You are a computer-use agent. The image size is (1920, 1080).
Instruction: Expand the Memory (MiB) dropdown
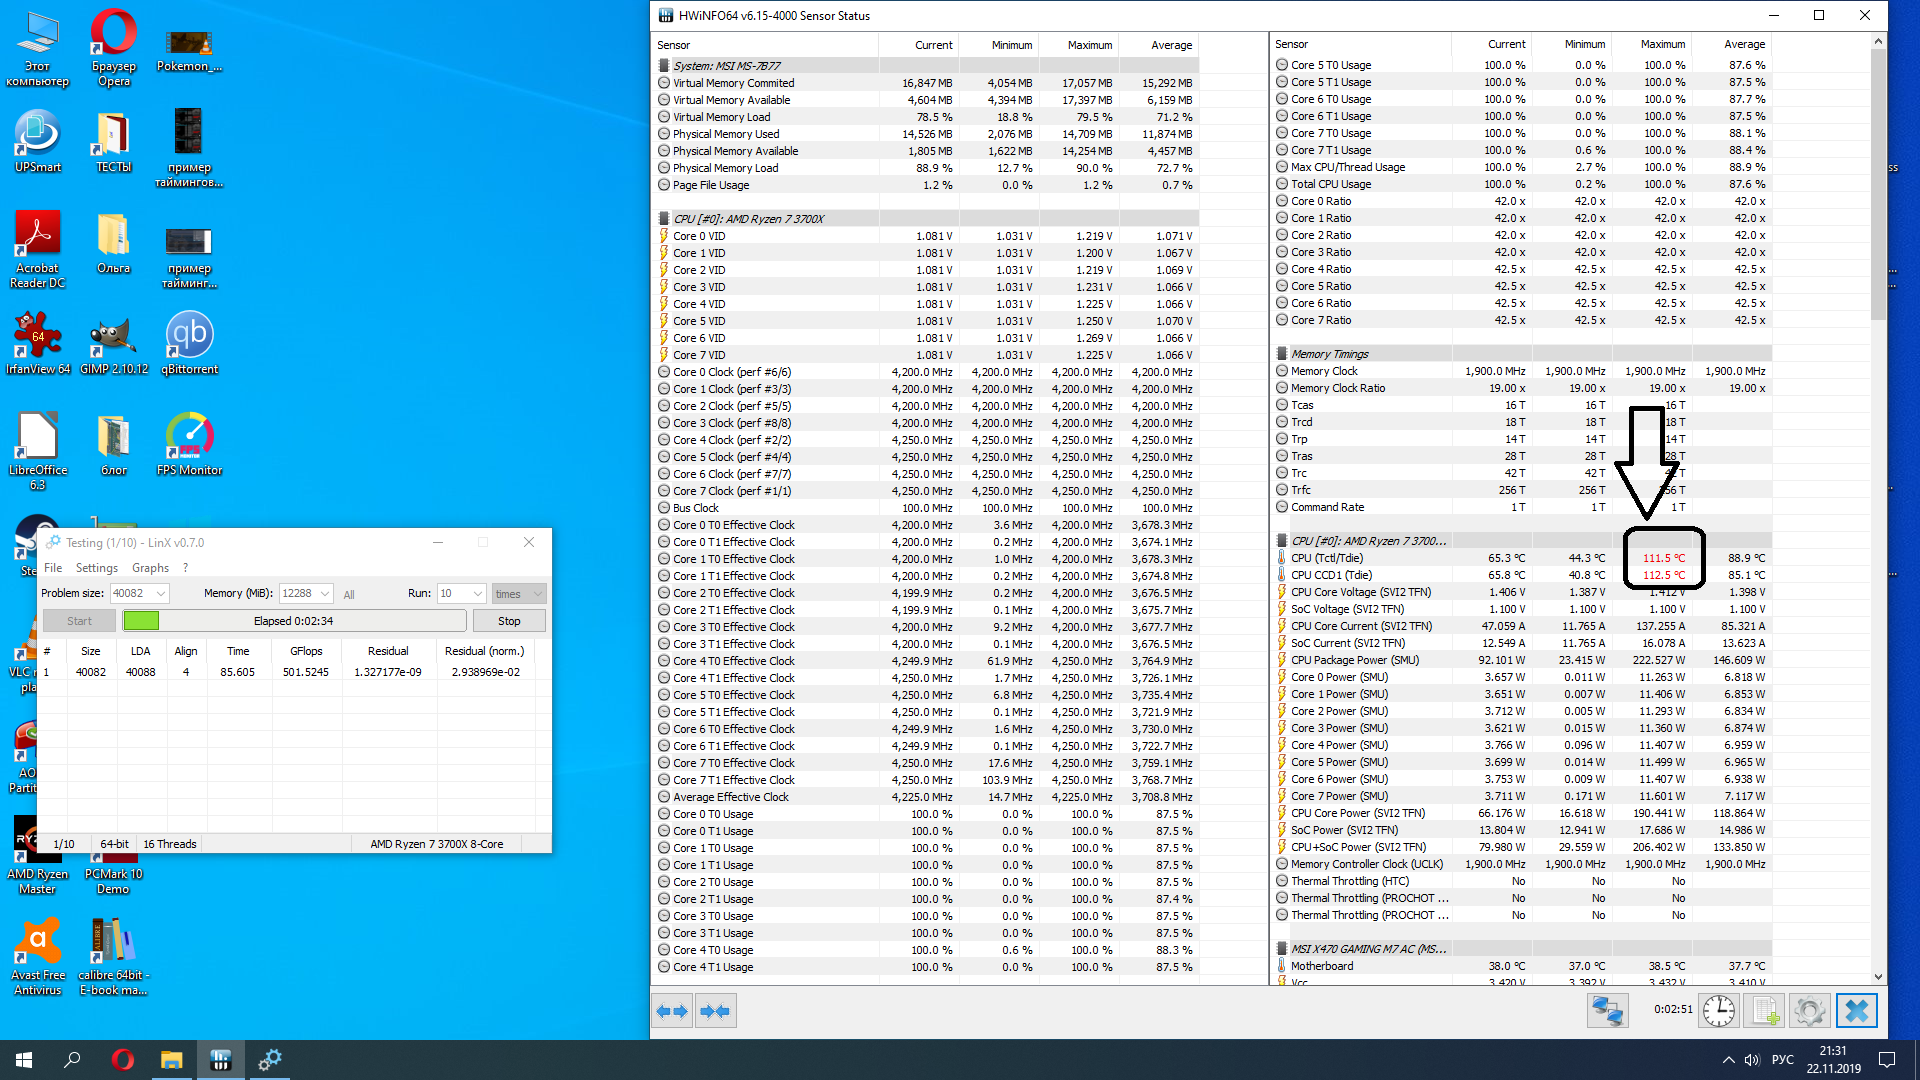pos(325,594)
